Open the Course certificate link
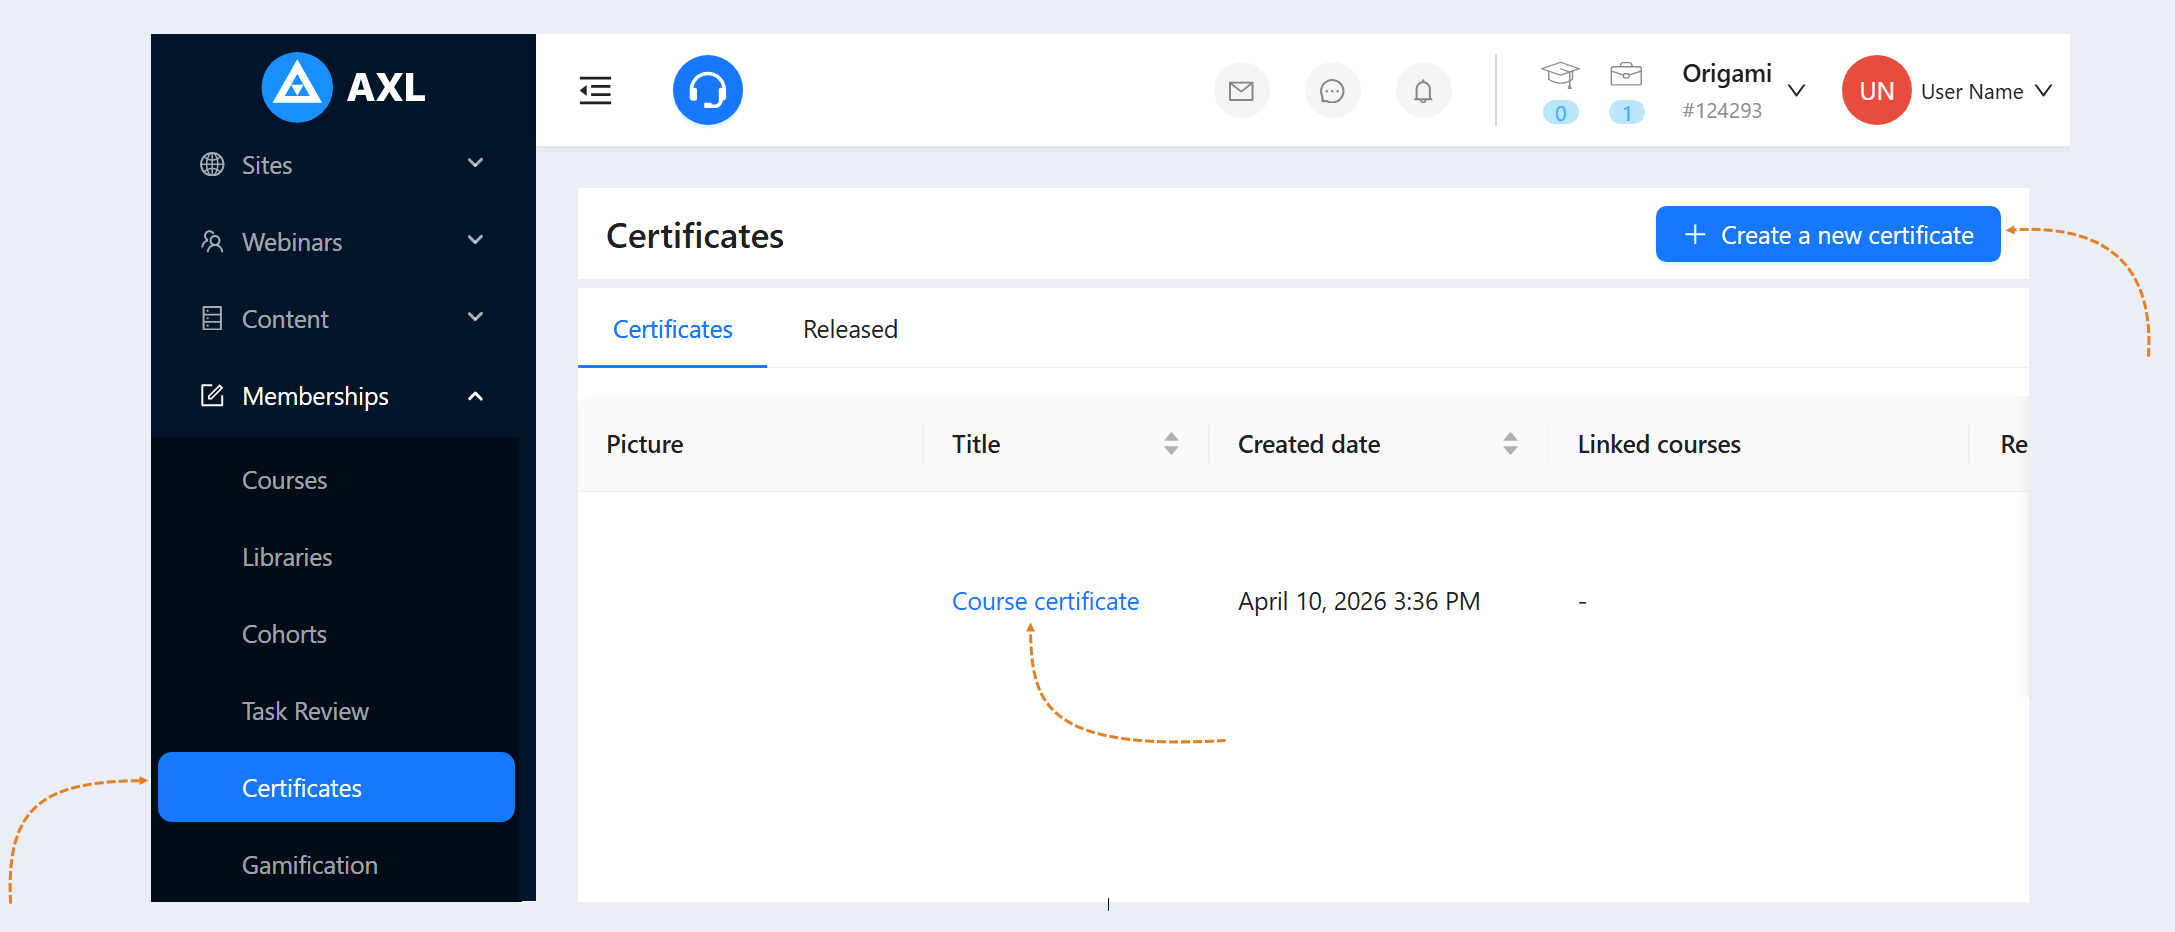Image resolution: width=2175 pixels, height=932 pixels. [x=1045, y=601]
